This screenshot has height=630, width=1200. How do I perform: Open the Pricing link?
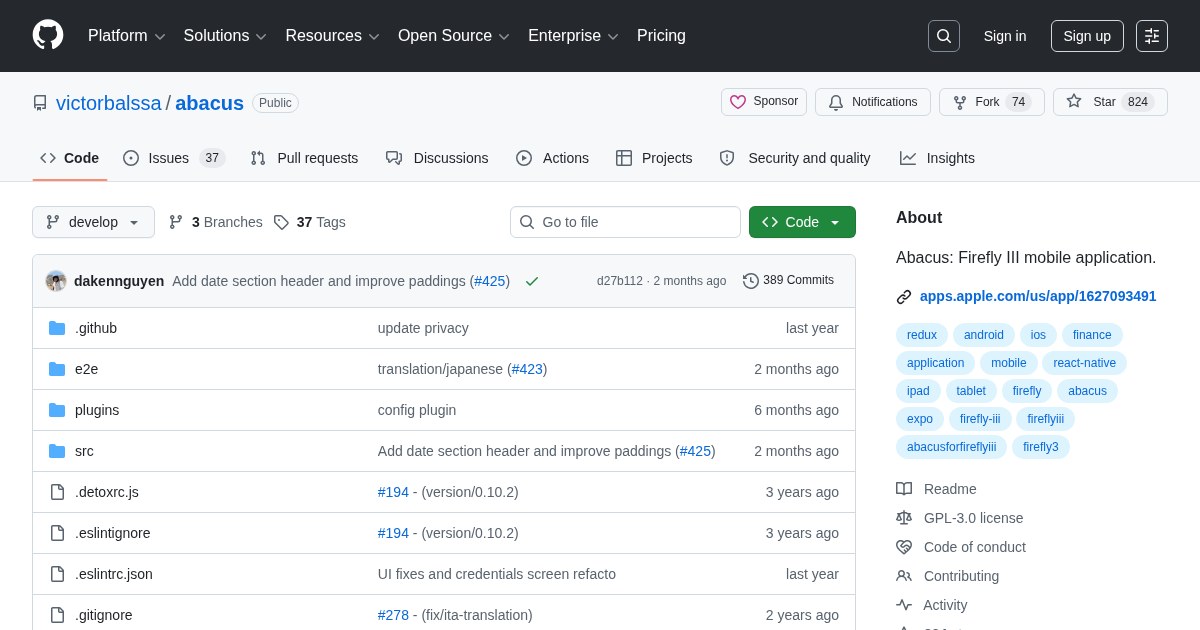click(661, 36)
